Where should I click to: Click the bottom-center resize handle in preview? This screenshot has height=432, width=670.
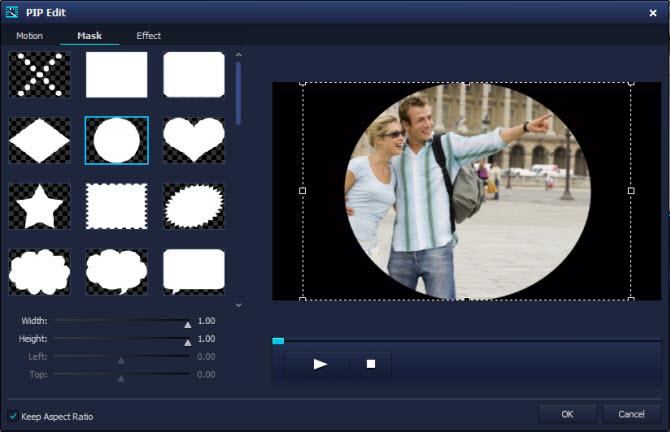tap(467, 299)
